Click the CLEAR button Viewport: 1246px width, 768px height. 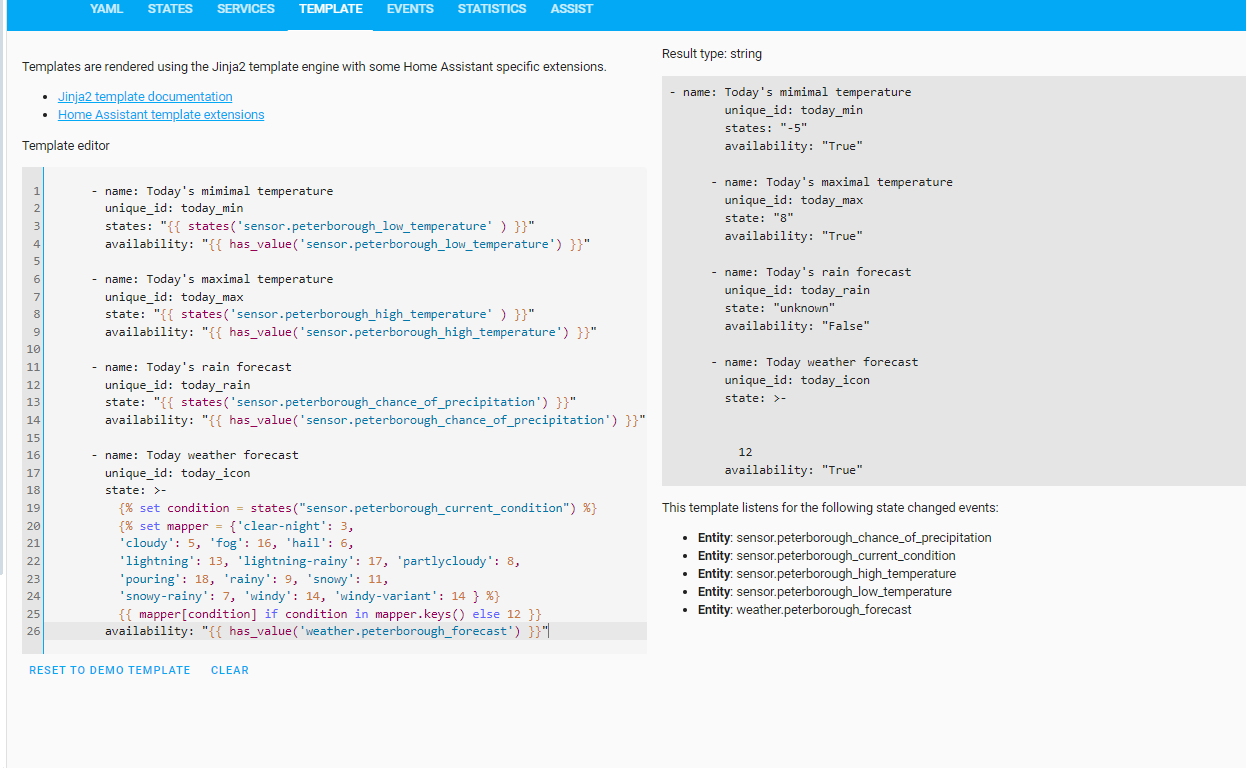coord(229,670)
